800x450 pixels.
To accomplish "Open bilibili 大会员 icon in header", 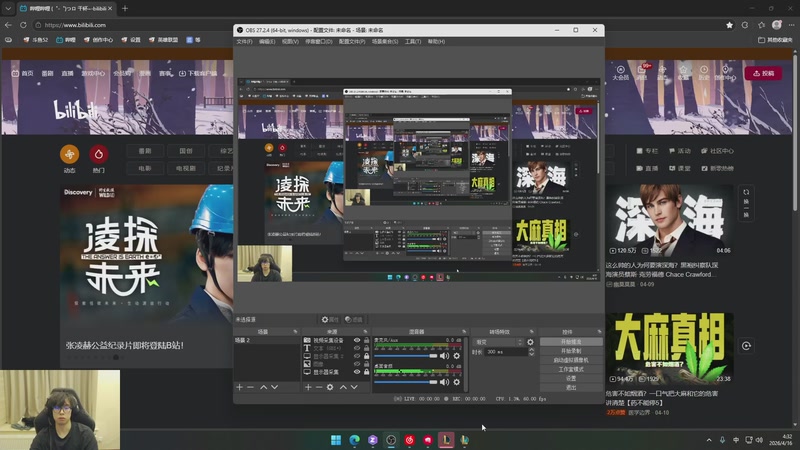I will point(620,73).
